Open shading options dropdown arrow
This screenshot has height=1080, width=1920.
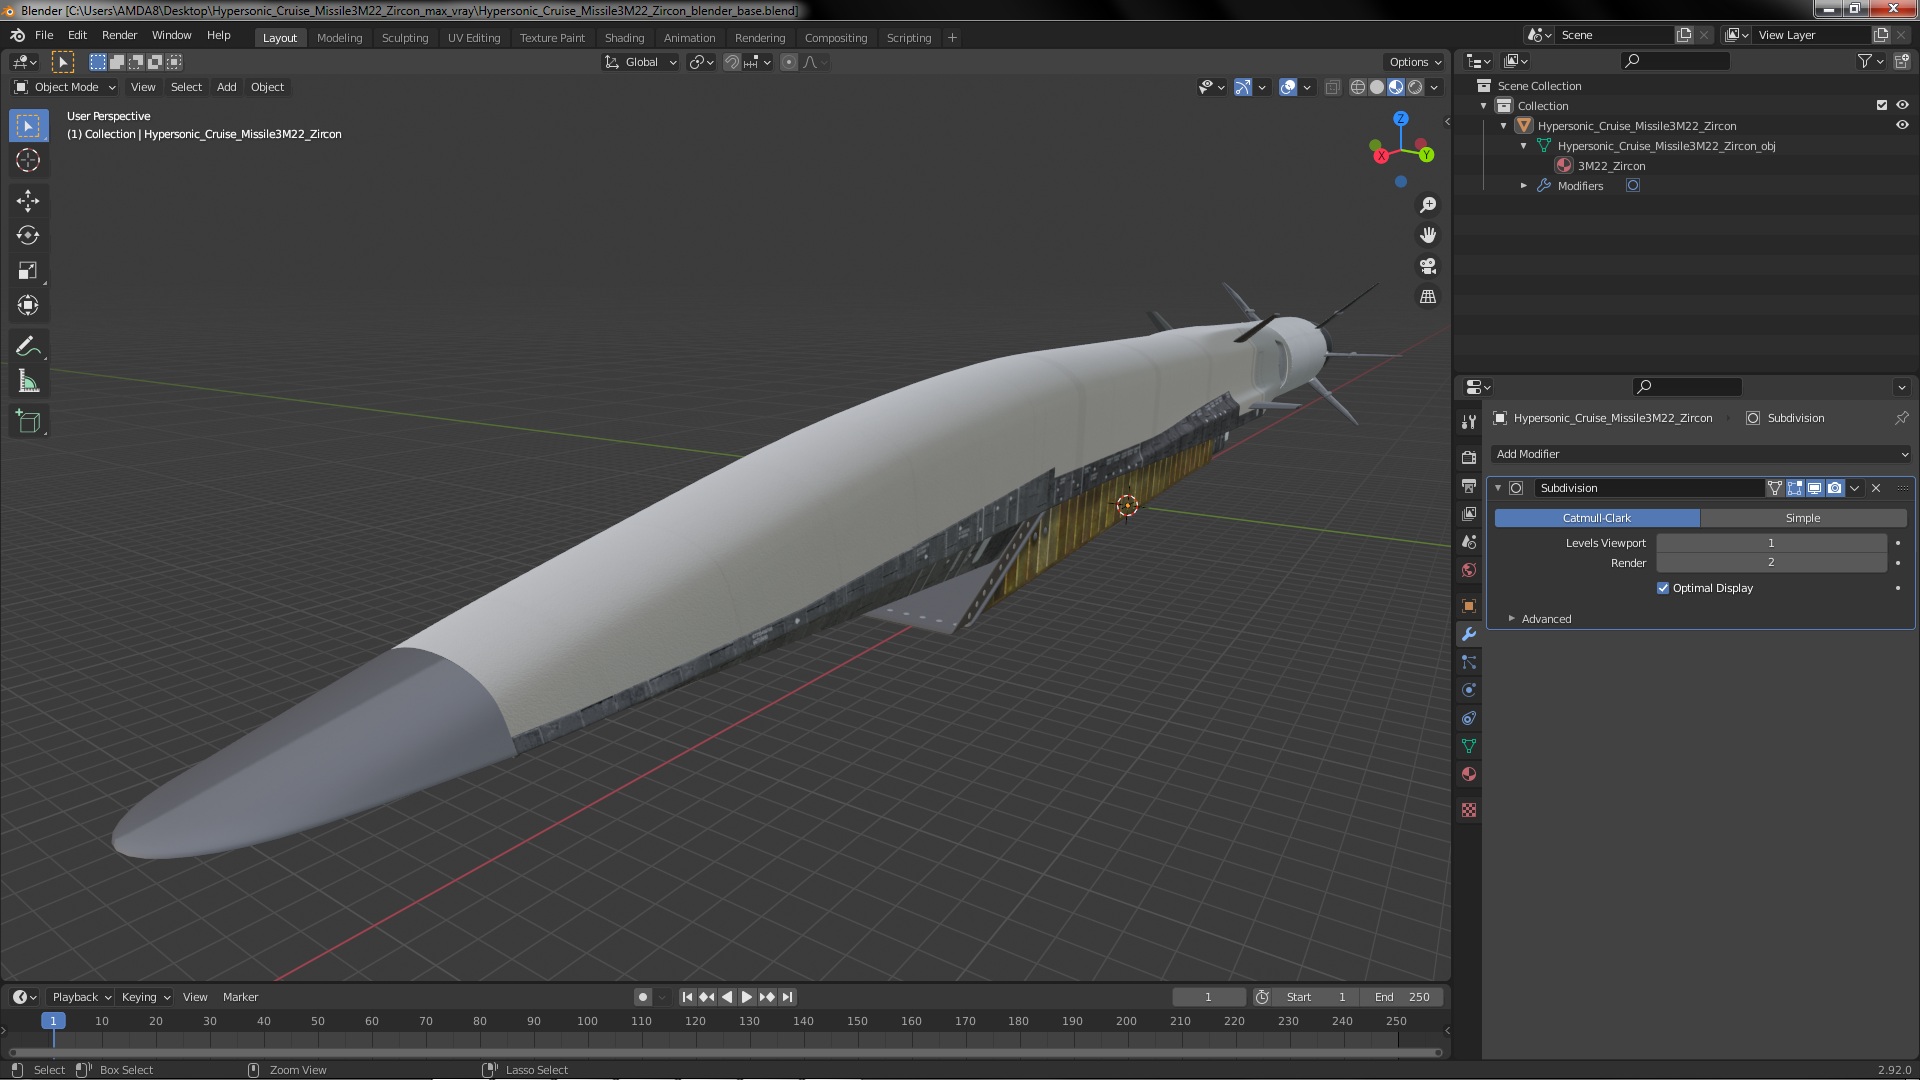pos(1435,87)
